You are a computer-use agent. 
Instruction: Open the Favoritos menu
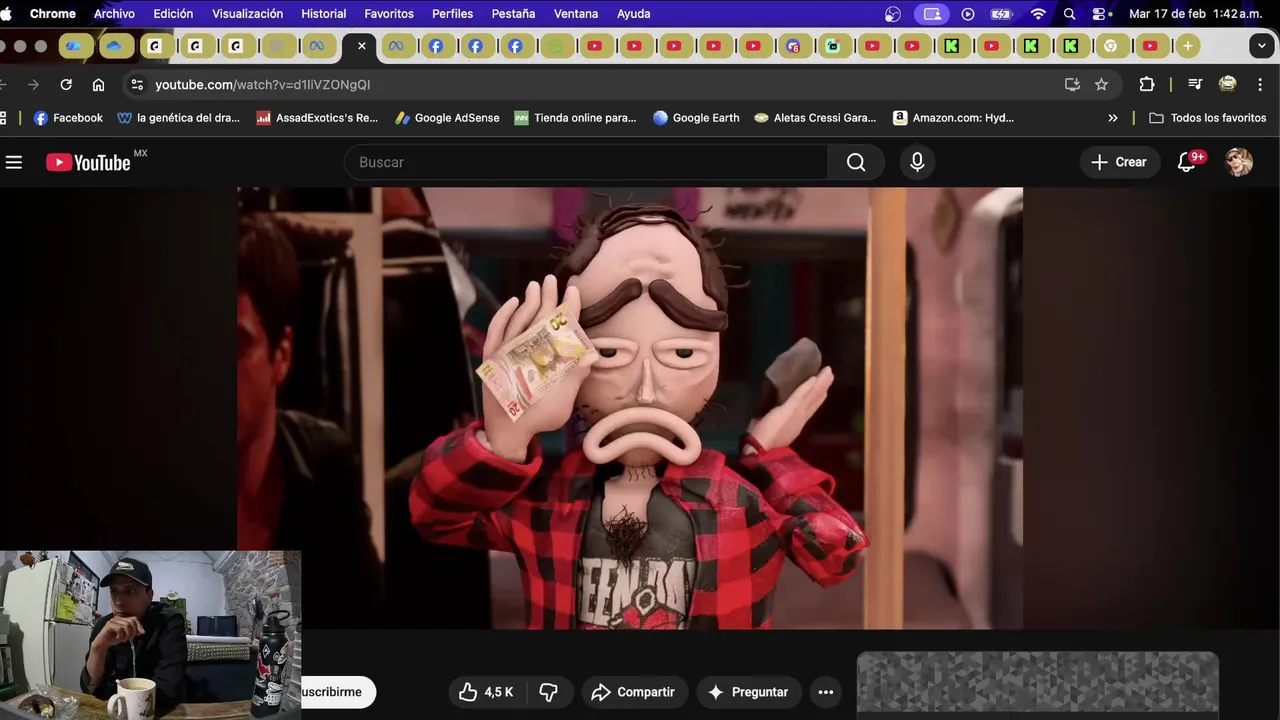[x=389, y=14]
